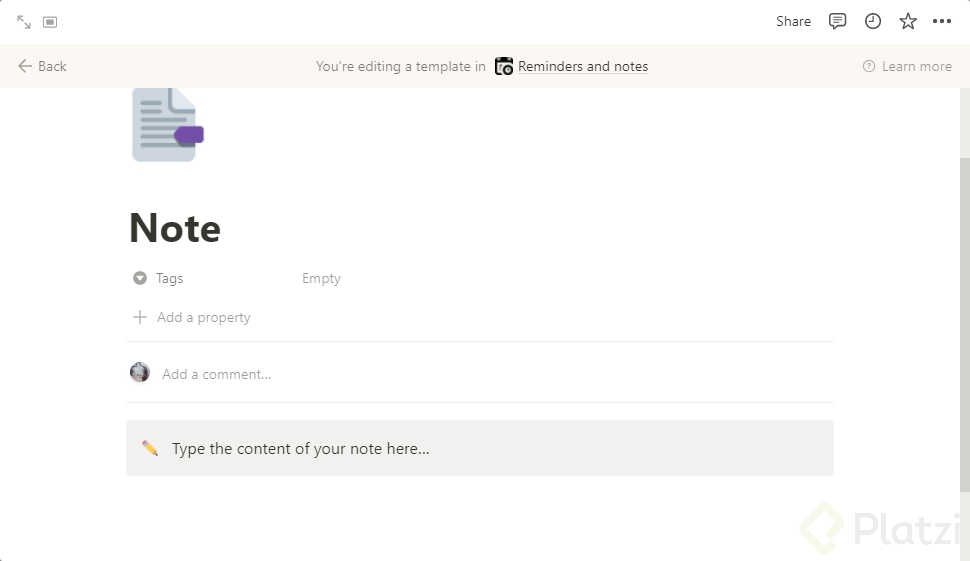Select the Empty tags value field

(322, 278)
